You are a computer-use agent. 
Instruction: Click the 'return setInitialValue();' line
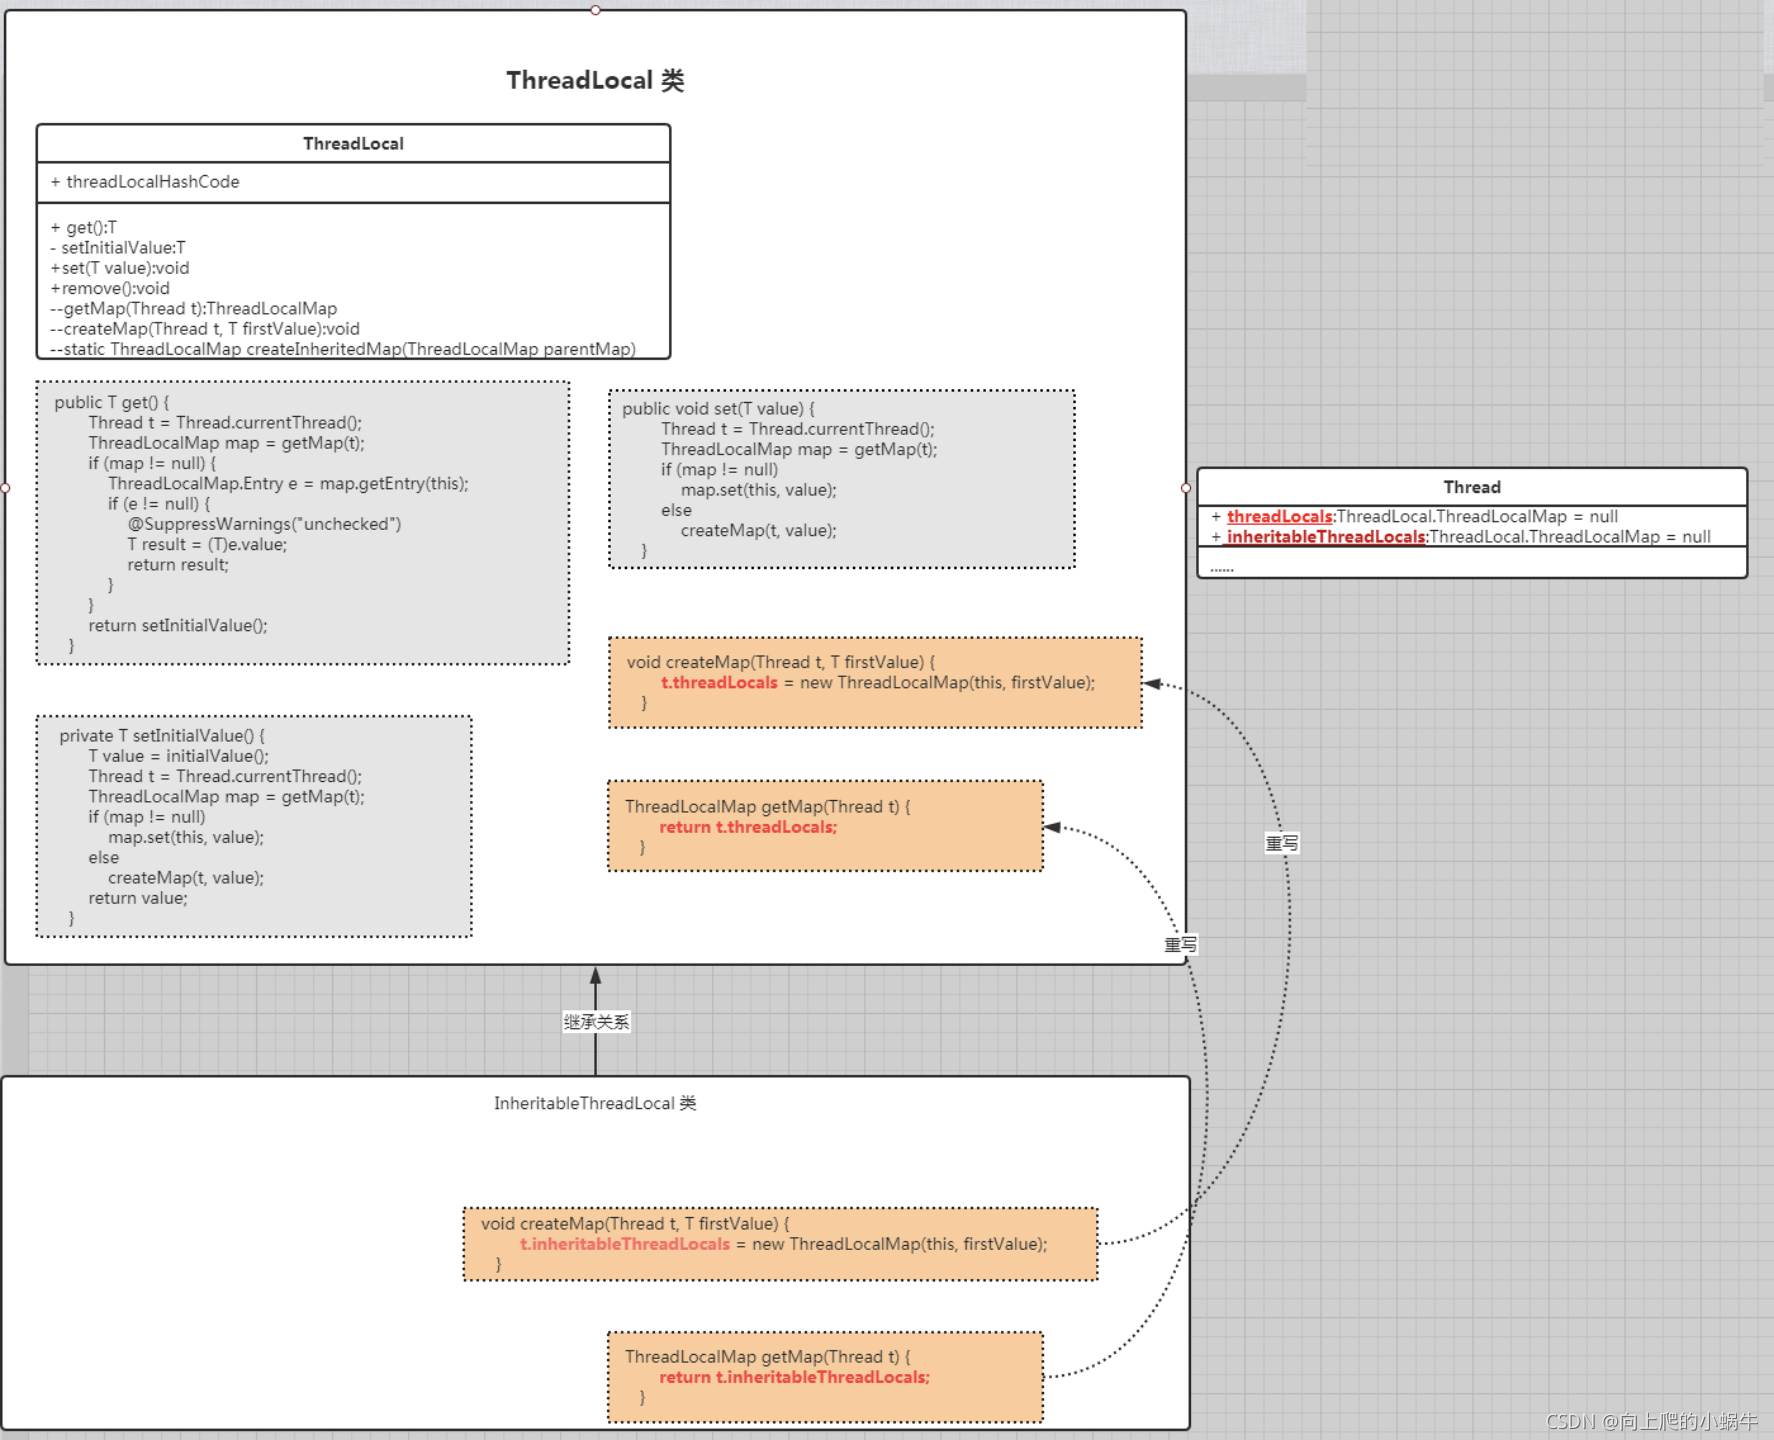(x=178, y=625)
